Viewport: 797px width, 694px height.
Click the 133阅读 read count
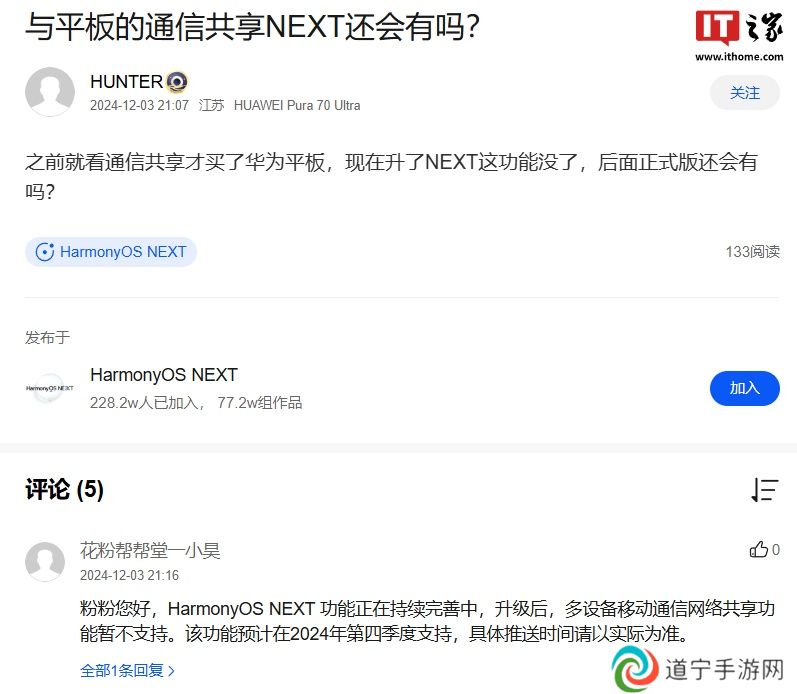coord(752,252)
